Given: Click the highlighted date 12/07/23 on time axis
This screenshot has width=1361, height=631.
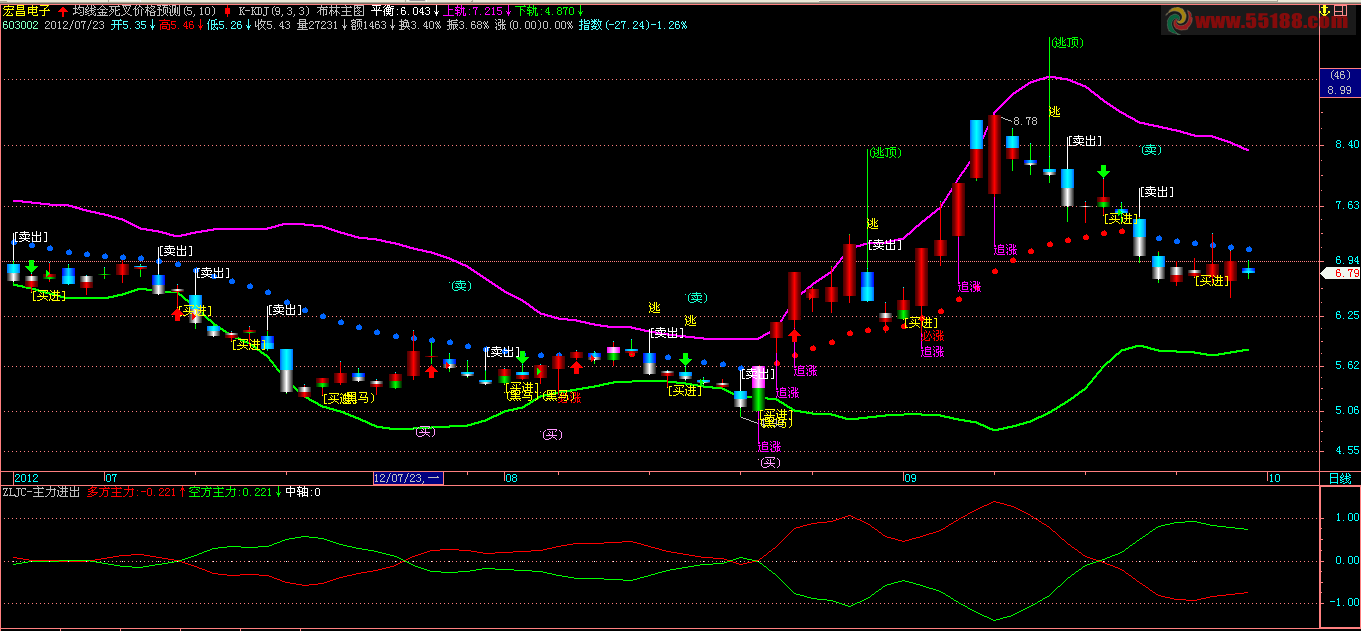Looking at the screenshot, I should (x=406, y=478).
